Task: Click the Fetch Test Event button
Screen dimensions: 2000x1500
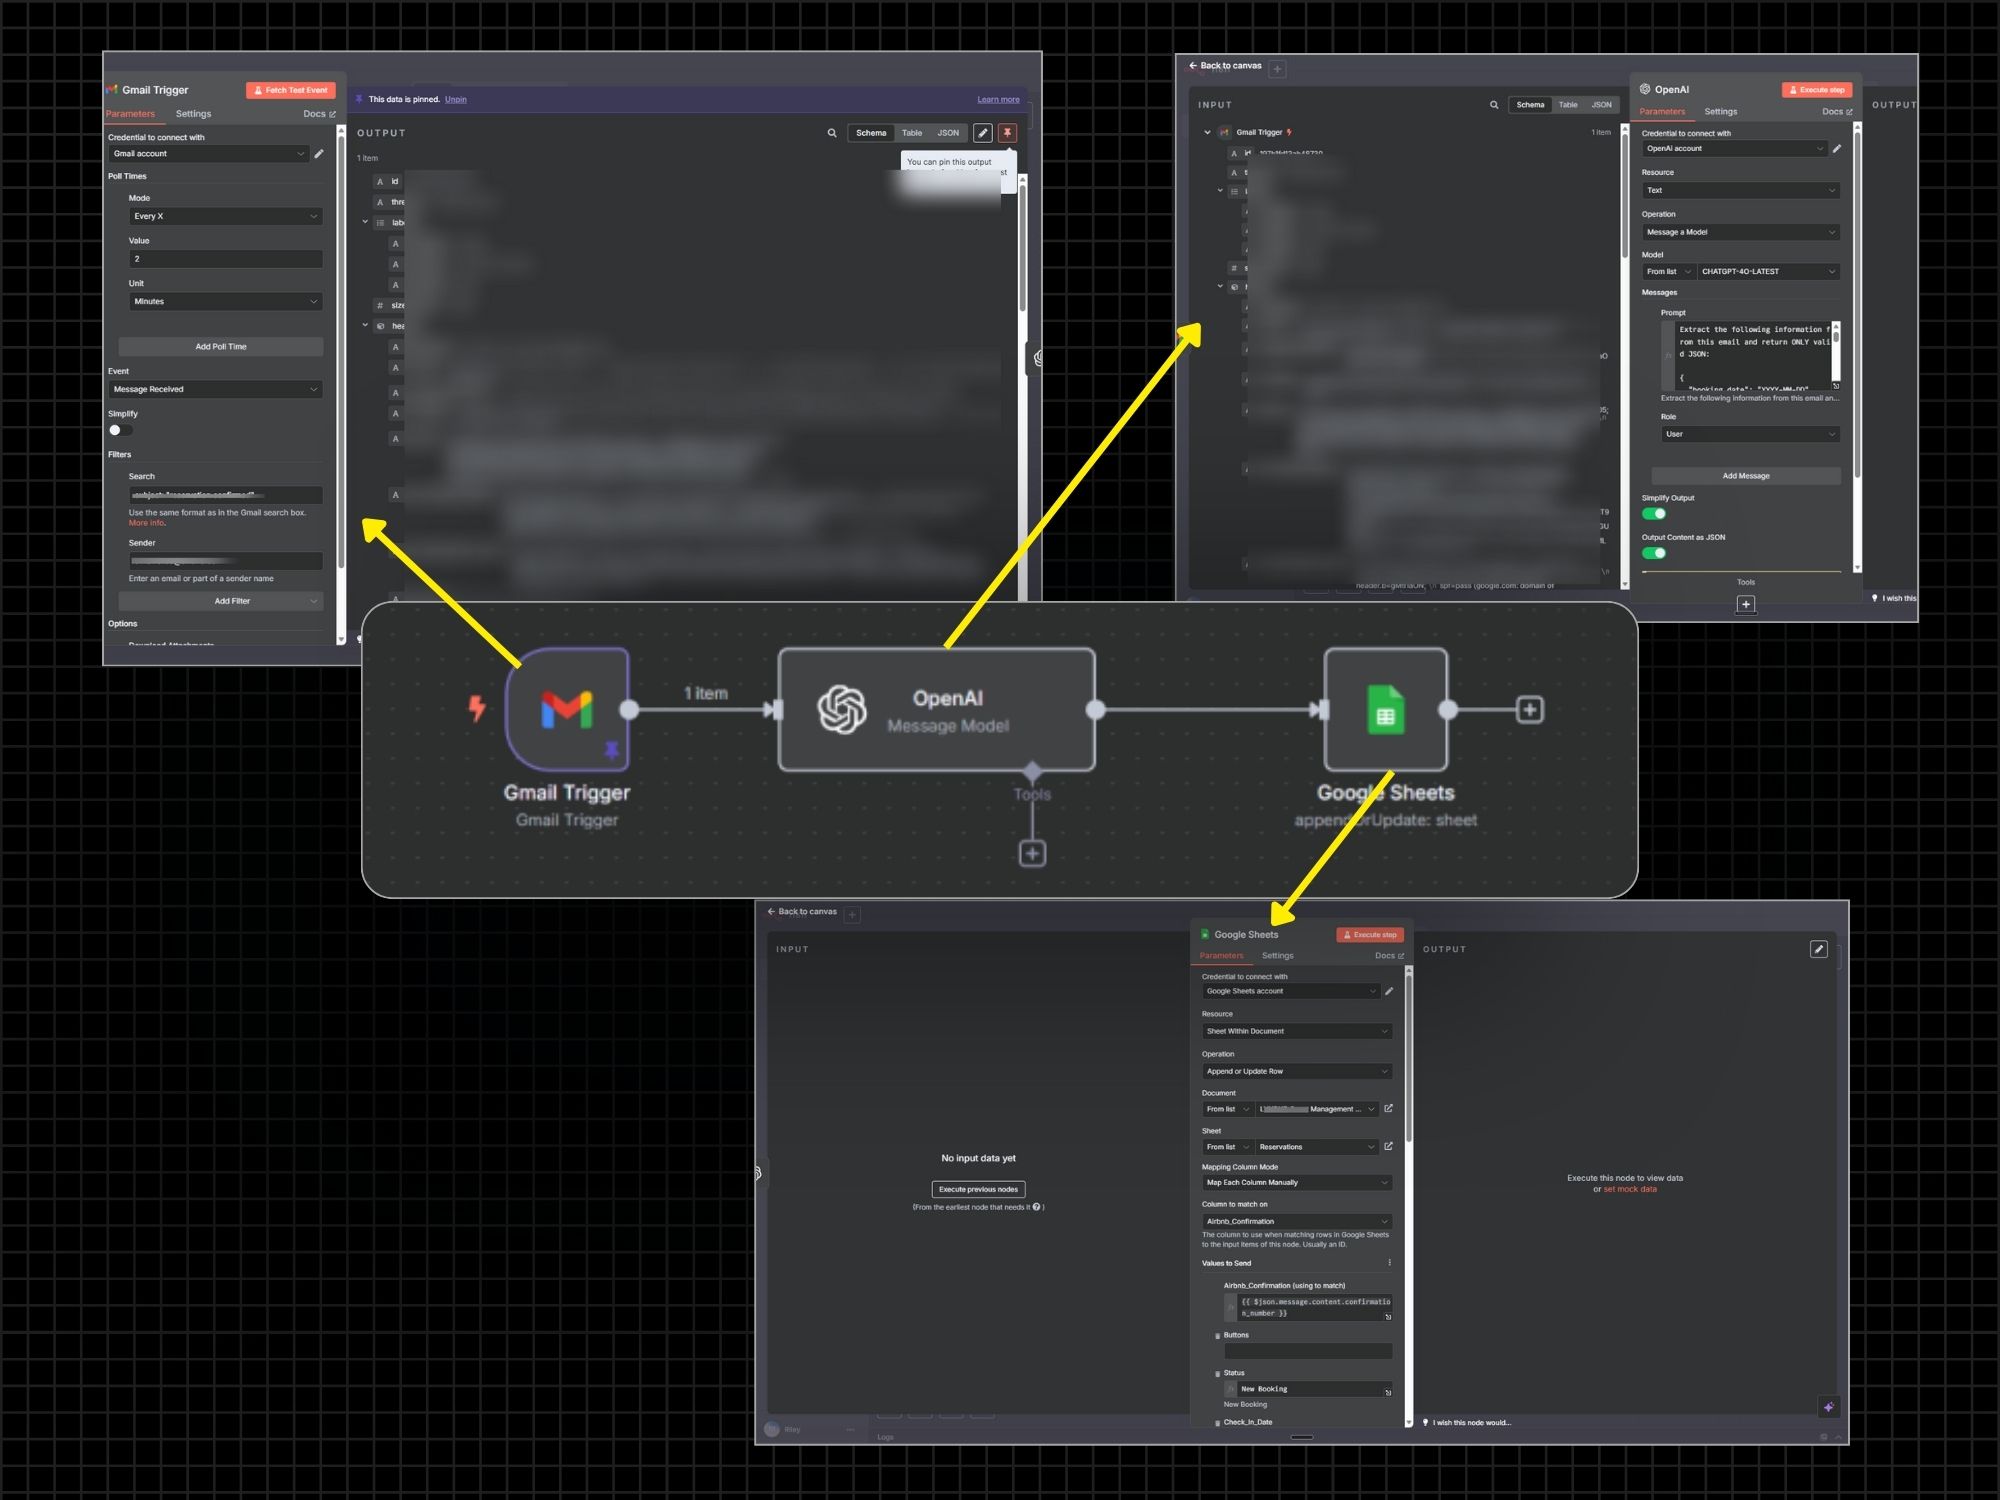Action: pos(291,90)
